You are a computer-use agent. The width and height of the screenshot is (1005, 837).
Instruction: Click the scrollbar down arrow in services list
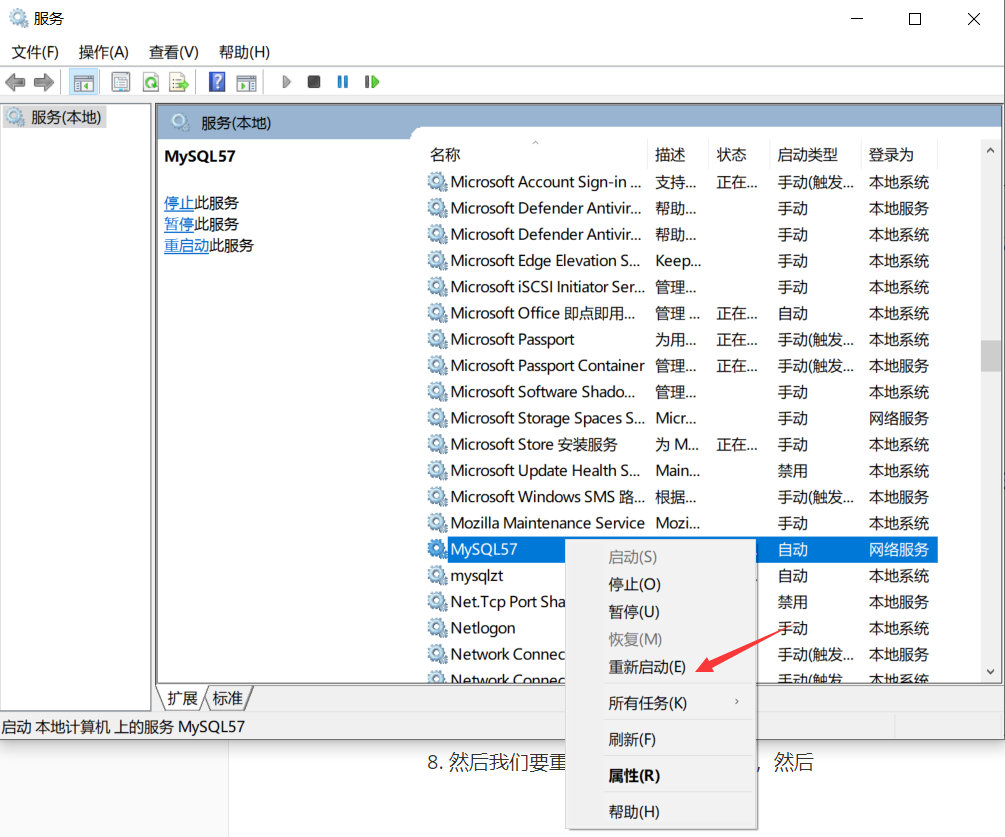[x=990, y=672]
